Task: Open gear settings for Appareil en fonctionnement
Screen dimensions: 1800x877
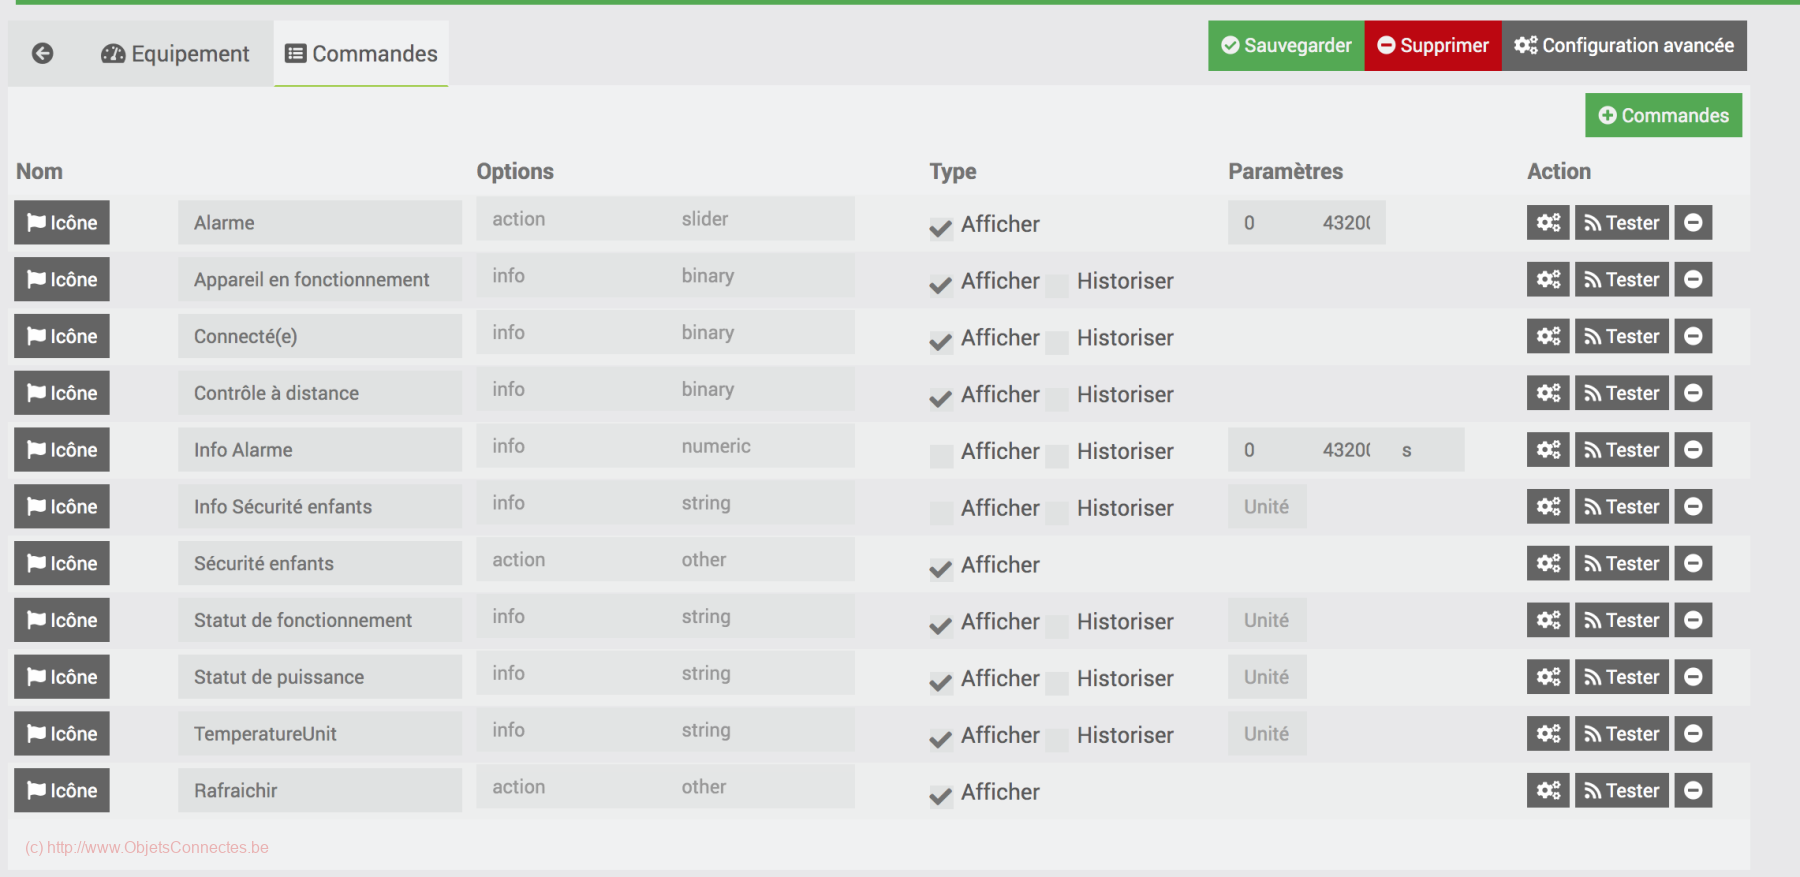Action: pyautogui.click(x=1548, y=279)
